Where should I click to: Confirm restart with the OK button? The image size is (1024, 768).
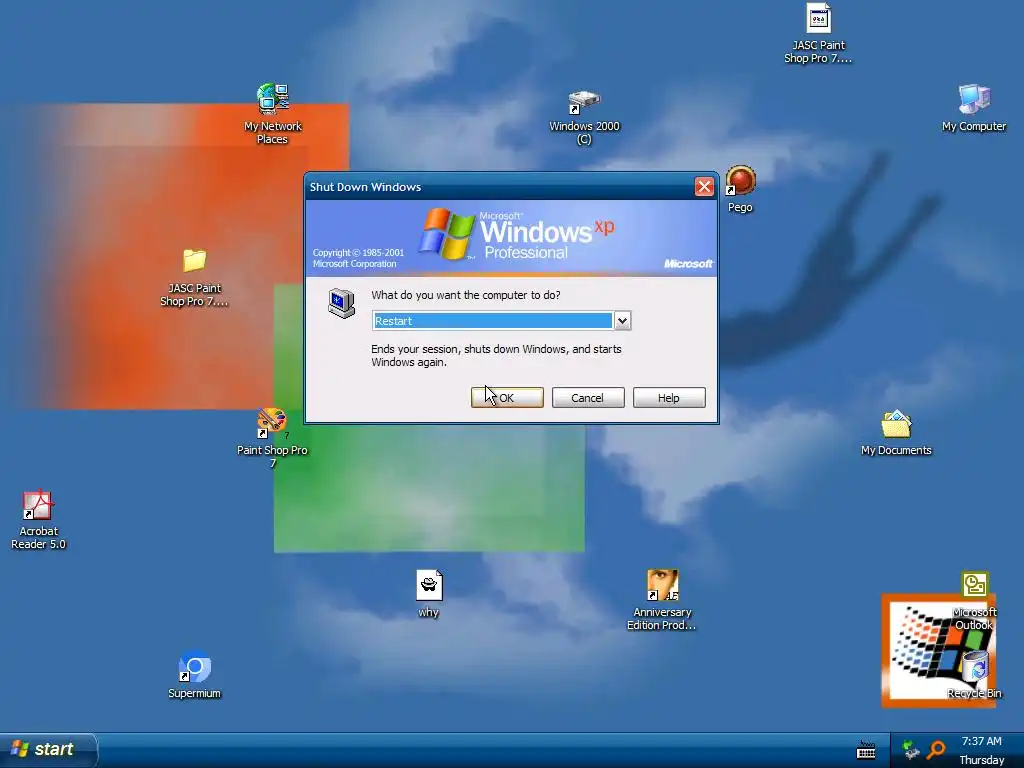[x=507, y=398]
